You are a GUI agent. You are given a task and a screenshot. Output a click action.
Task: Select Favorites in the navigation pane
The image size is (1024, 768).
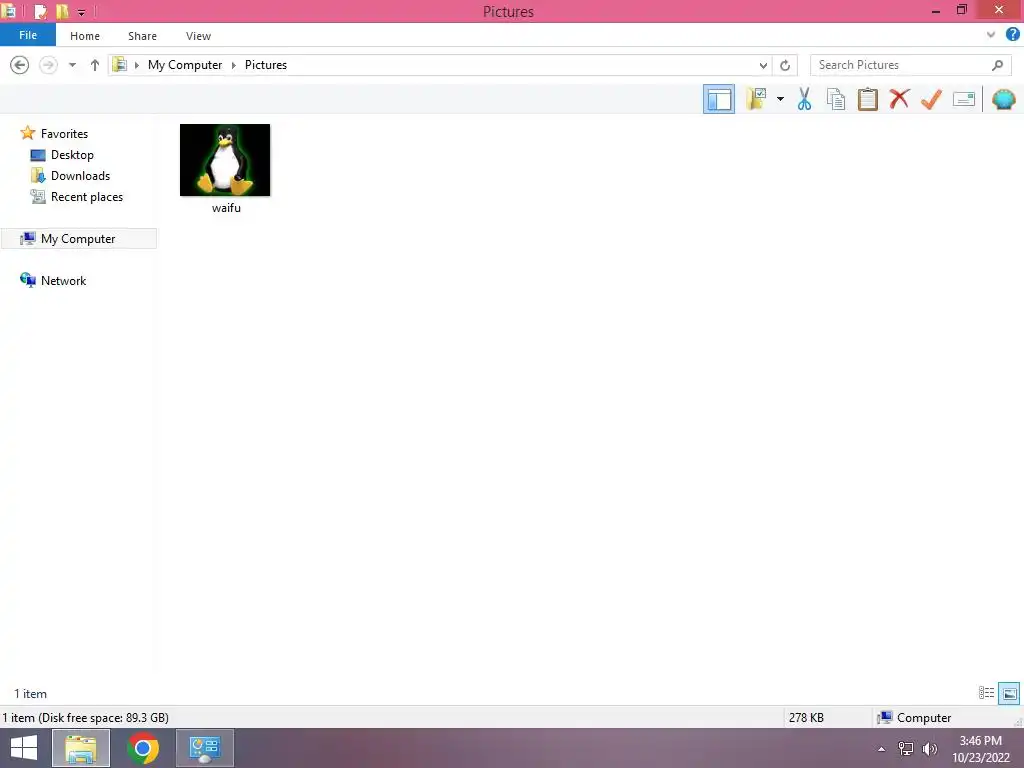click(64, 133)
